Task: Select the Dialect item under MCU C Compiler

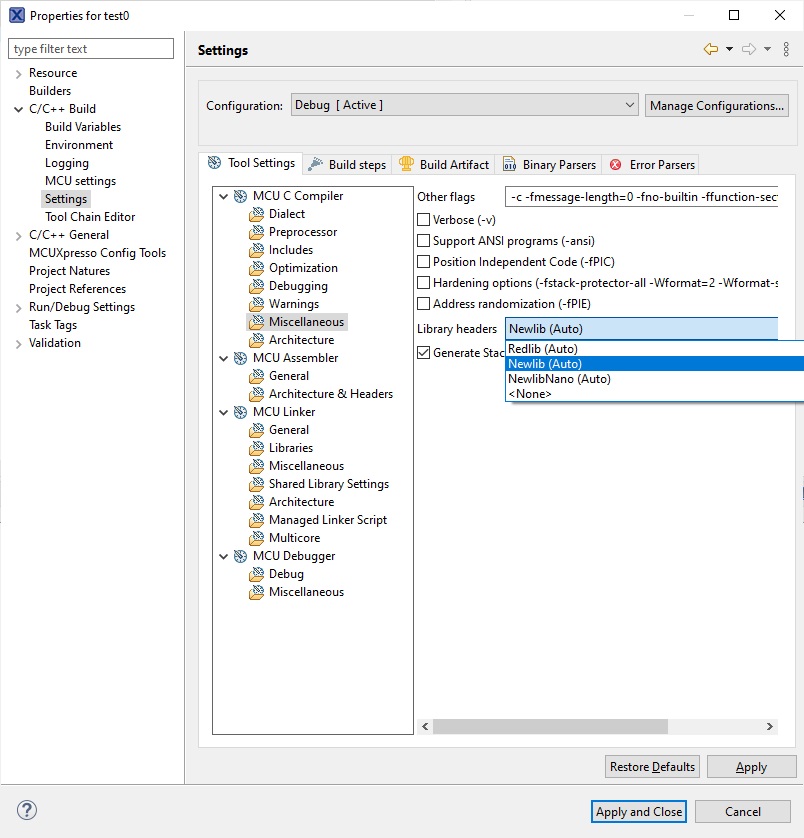Action: pyautogui.click(x=287, y=213)
